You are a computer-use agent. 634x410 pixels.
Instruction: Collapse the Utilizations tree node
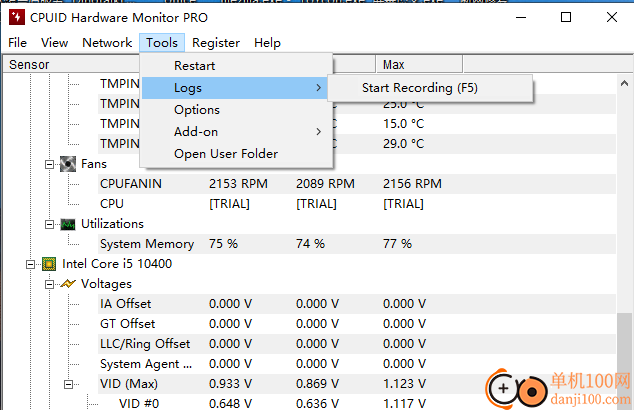[x=49, y=224]
